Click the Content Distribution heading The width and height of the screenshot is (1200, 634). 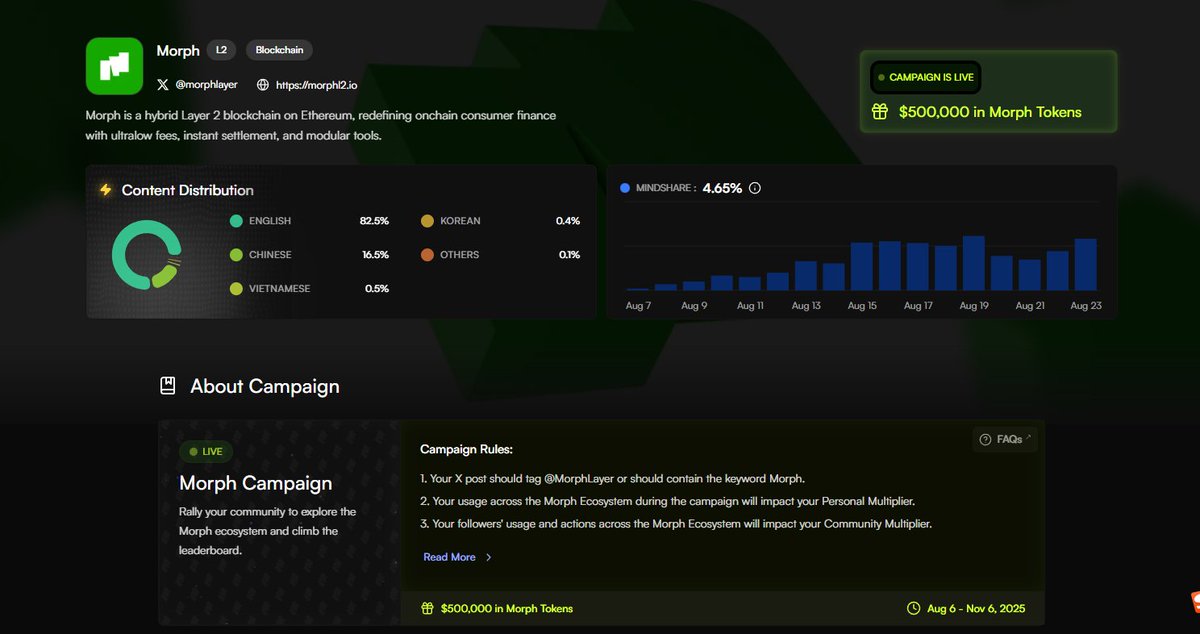click(188, 190)
